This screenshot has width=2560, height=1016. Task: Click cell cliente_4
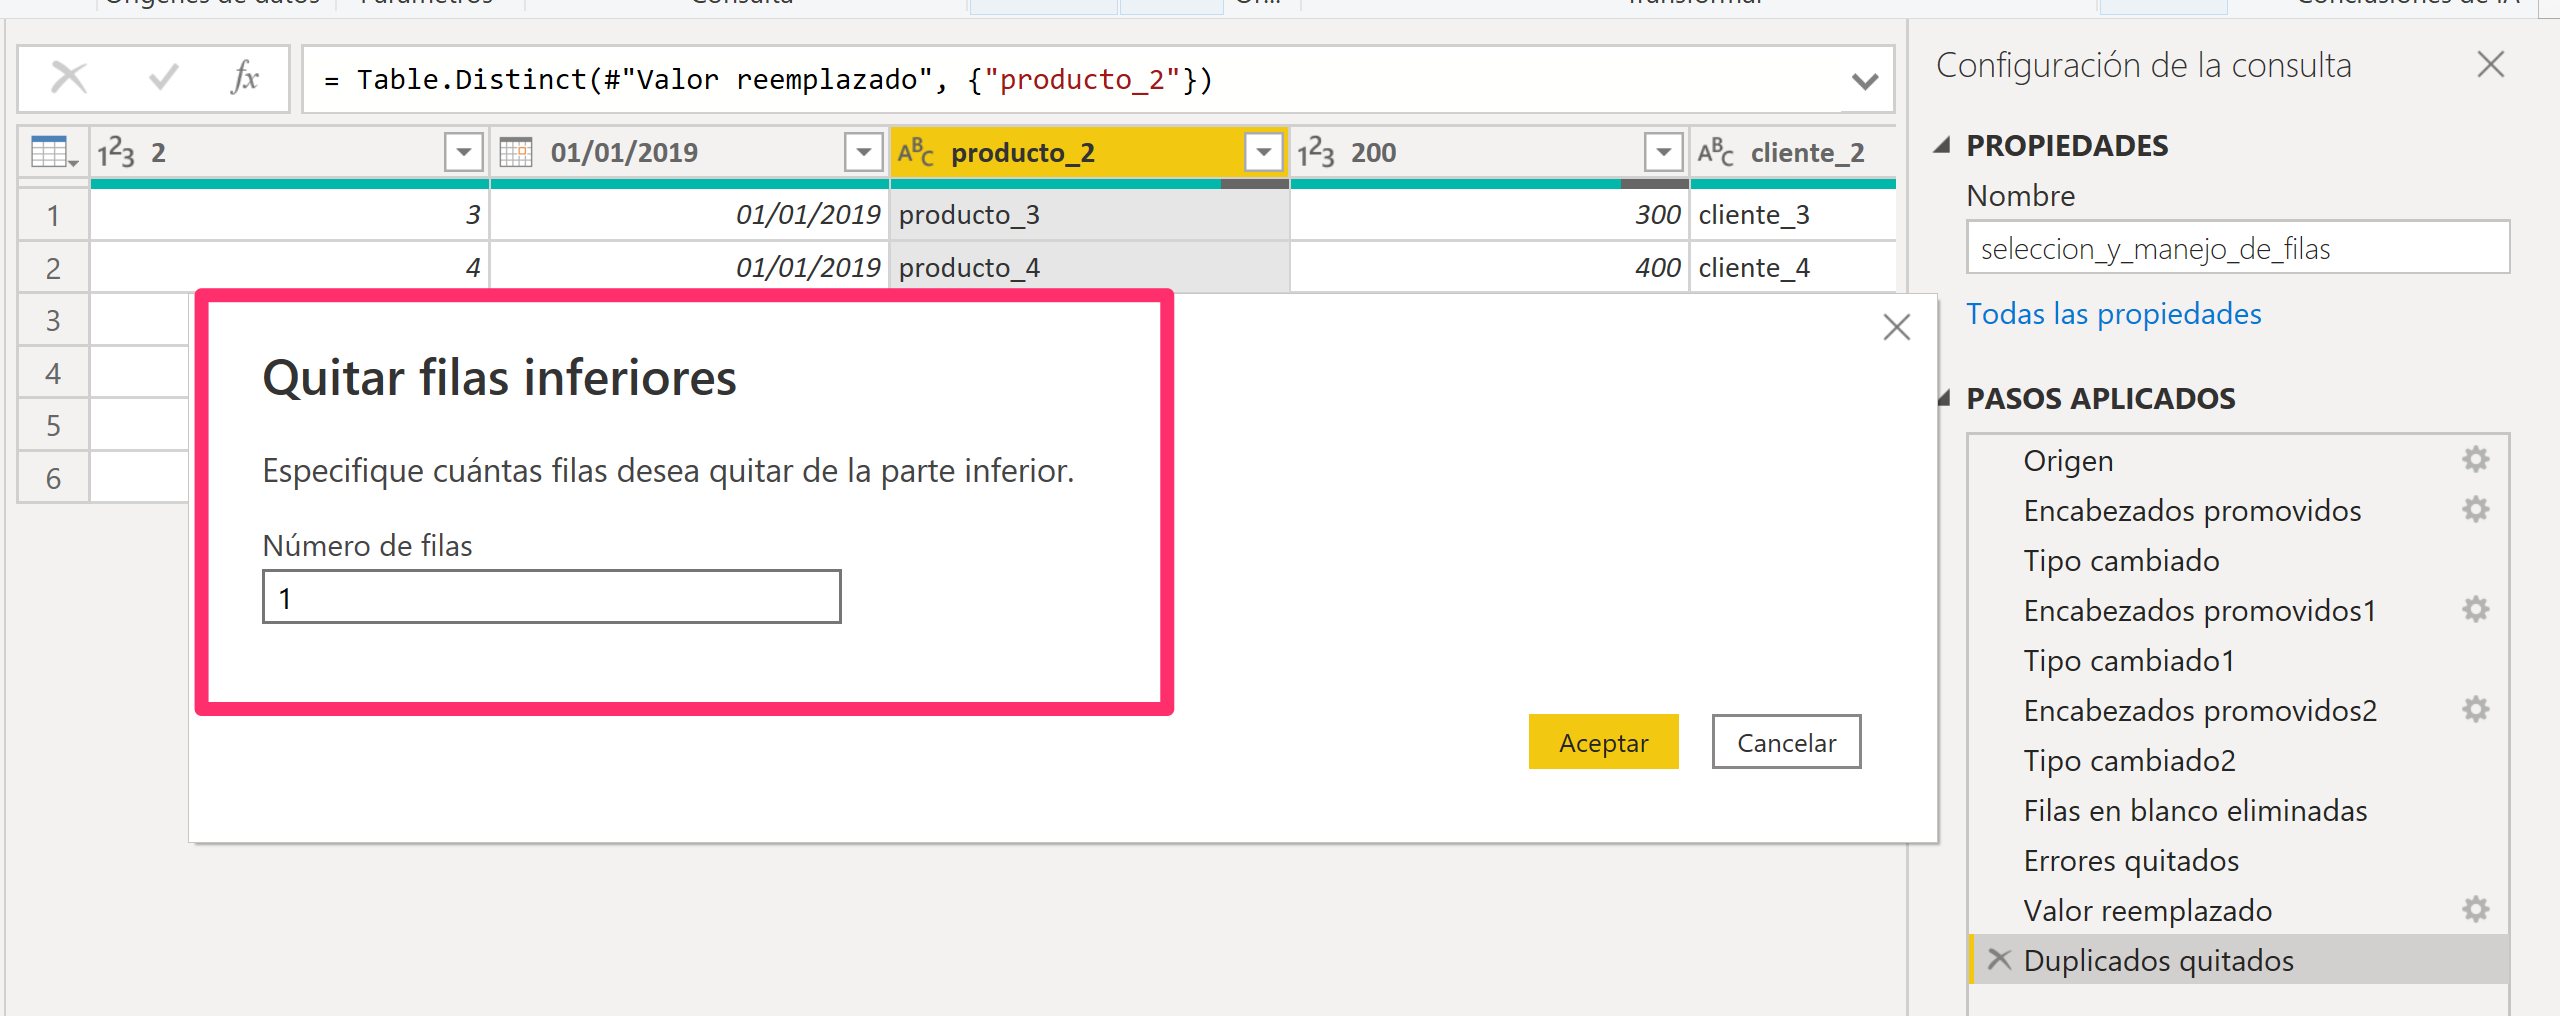point(1793,268)
